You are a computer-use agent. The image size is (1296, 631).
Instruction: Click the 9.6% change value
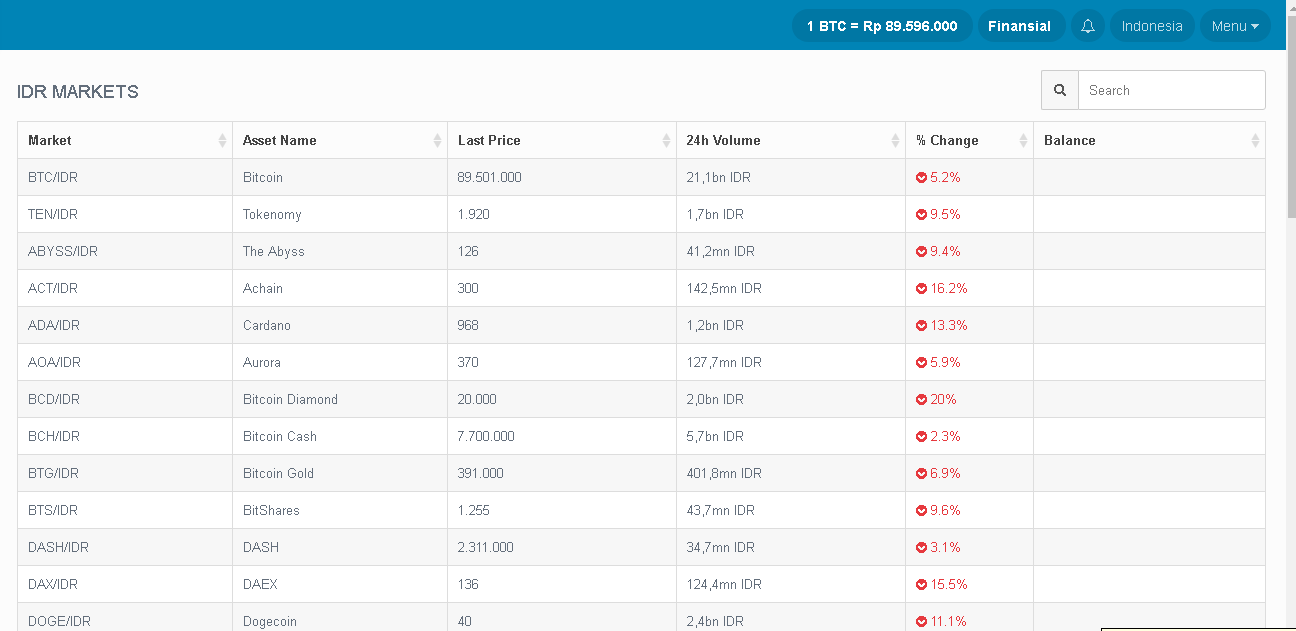coord(945,510)
